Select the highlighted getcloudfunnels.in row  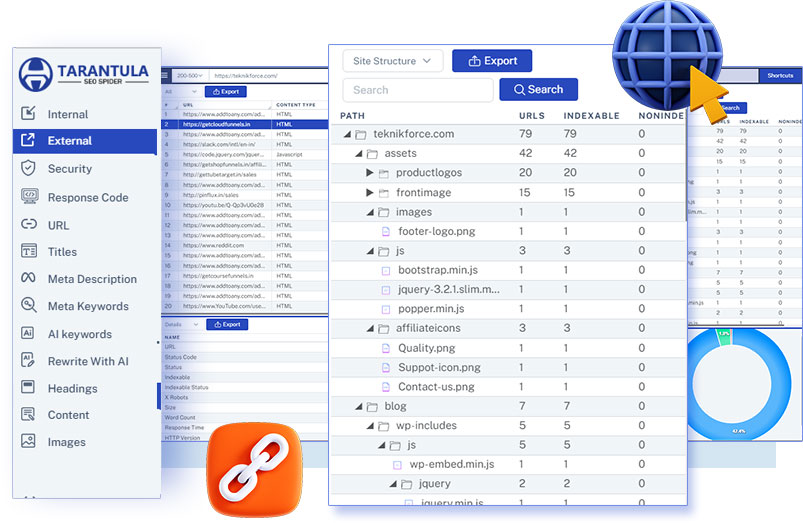pos(245,124)
